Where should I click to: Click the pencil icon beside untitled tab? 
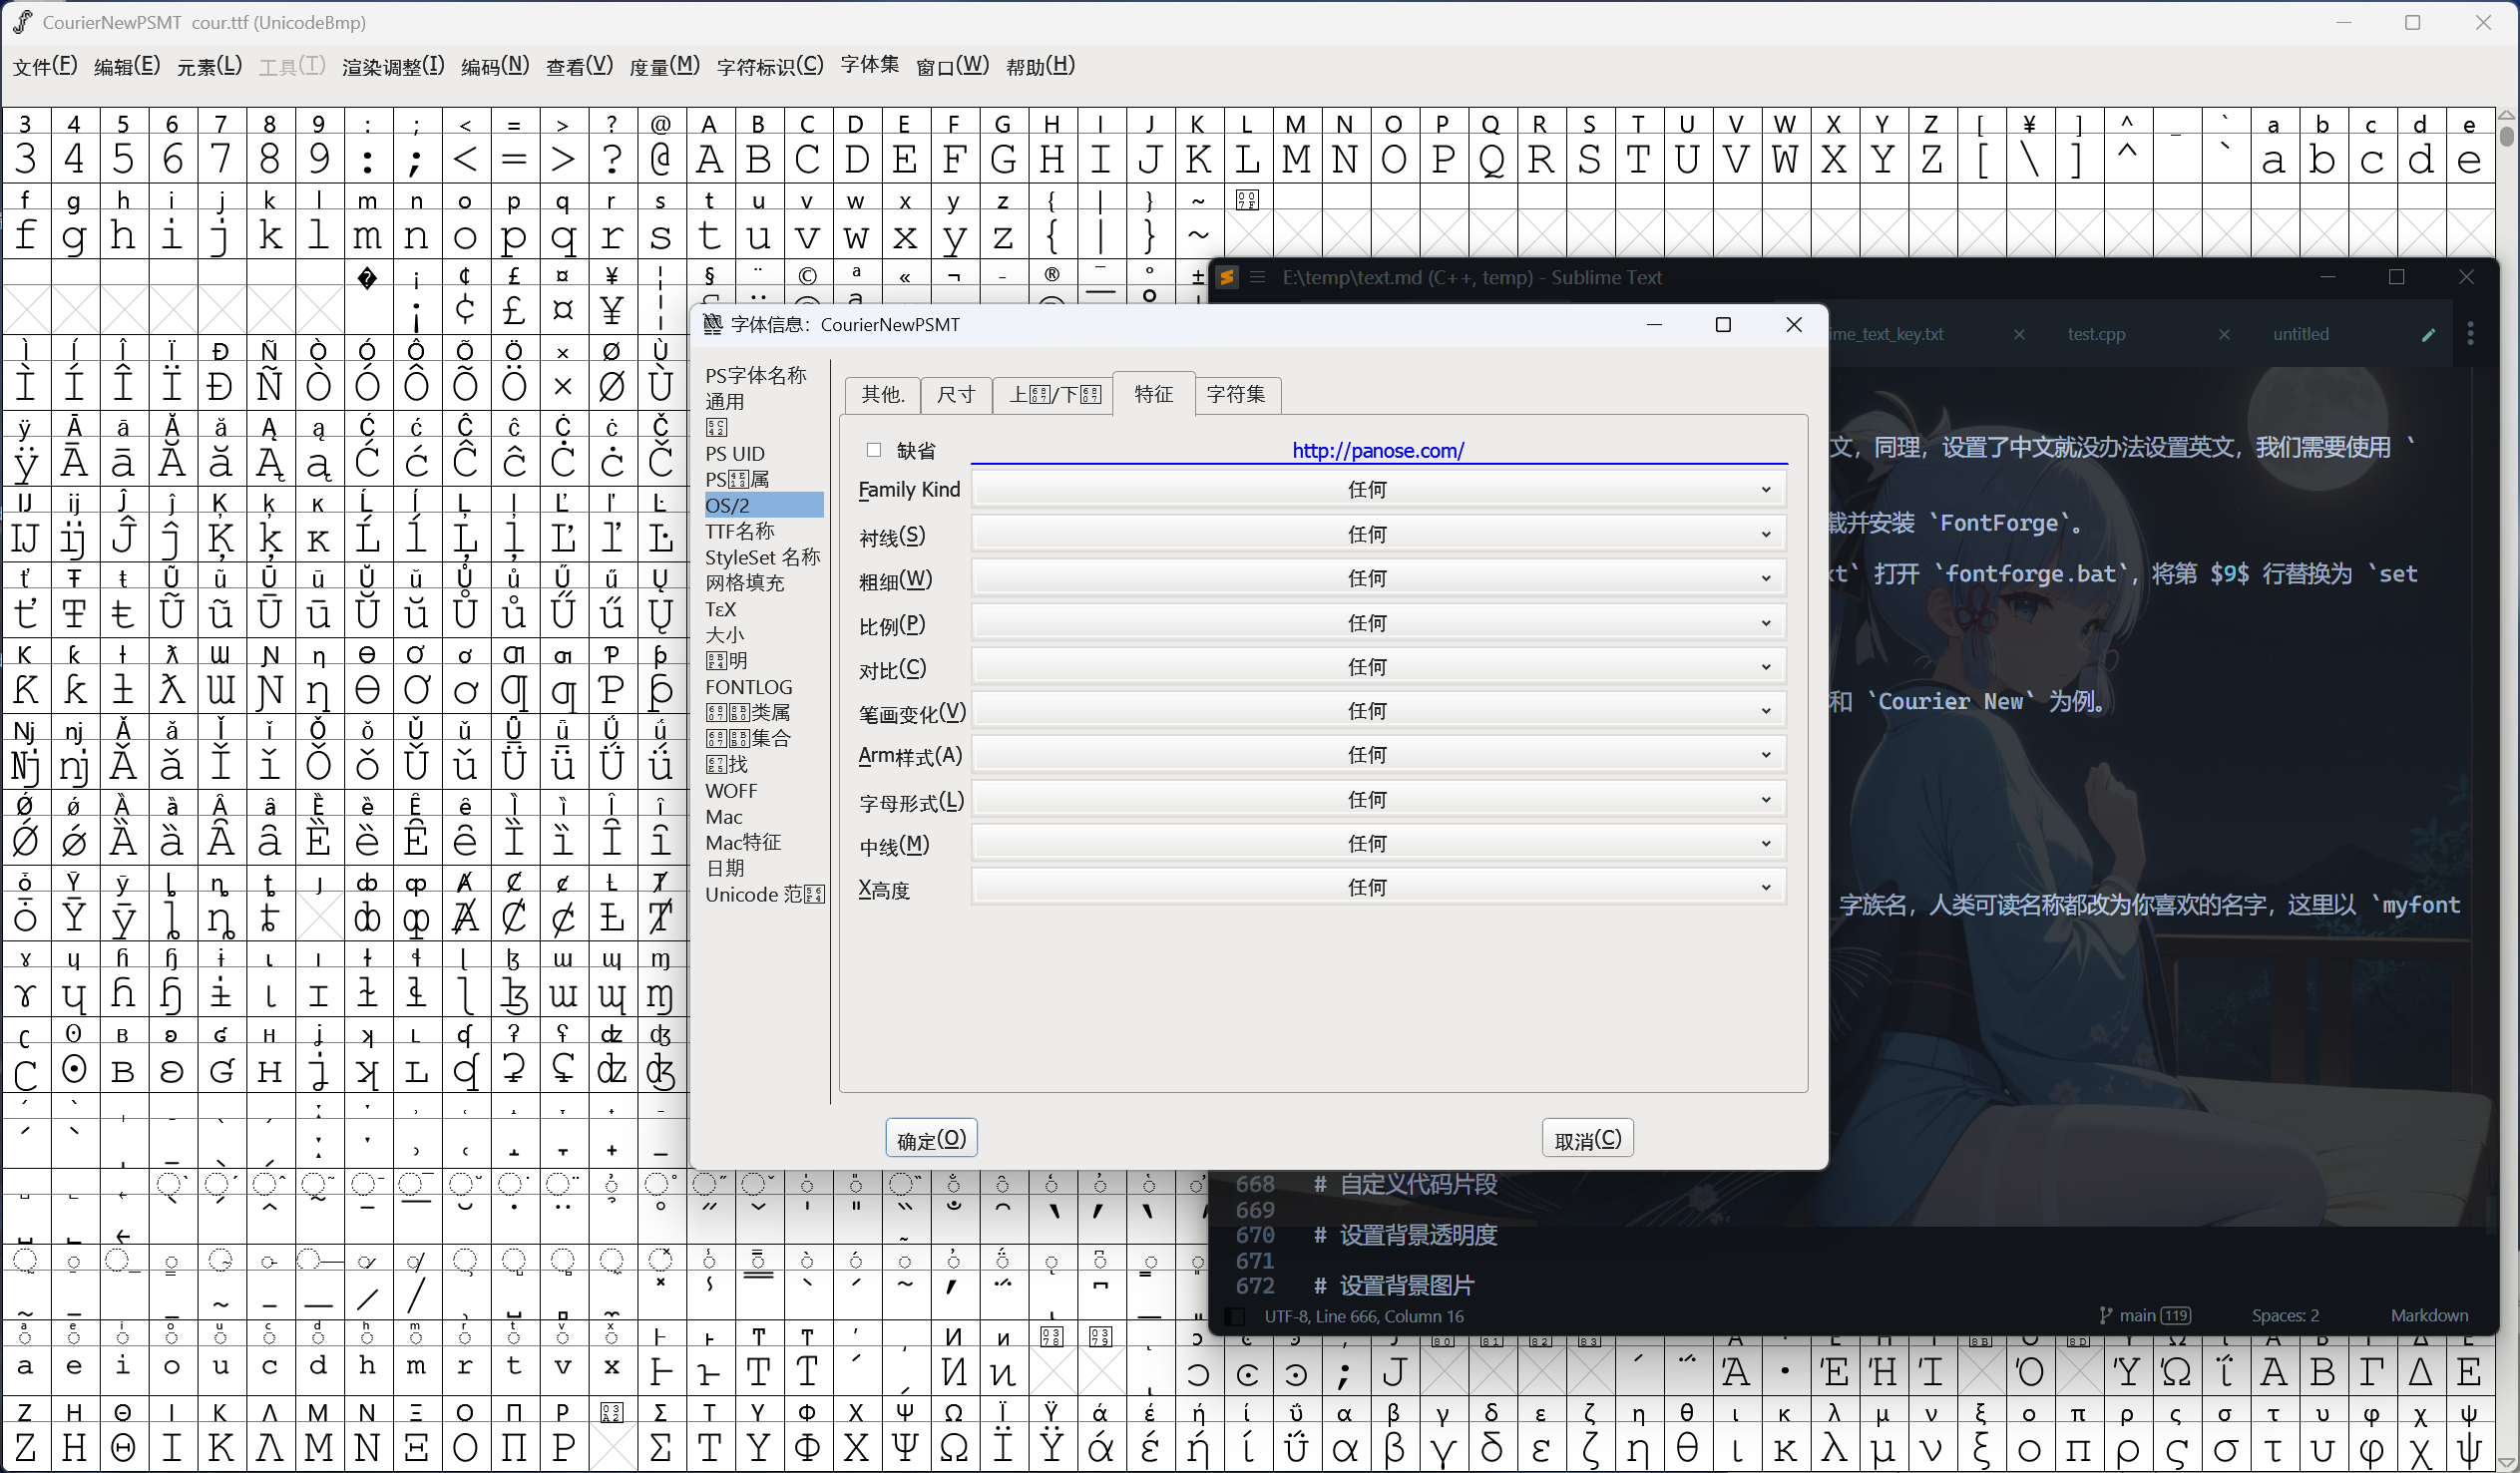pyautogui.click(x=2428, y=335)
